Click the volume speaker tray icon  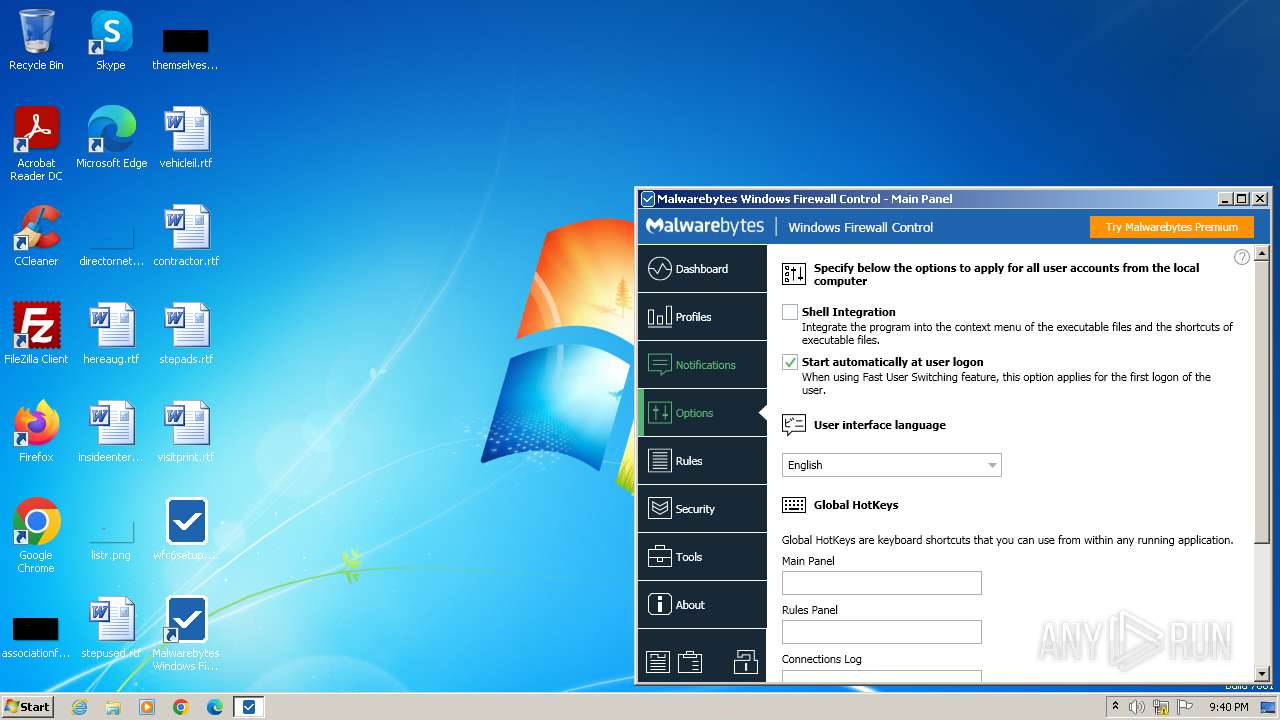1137,707
